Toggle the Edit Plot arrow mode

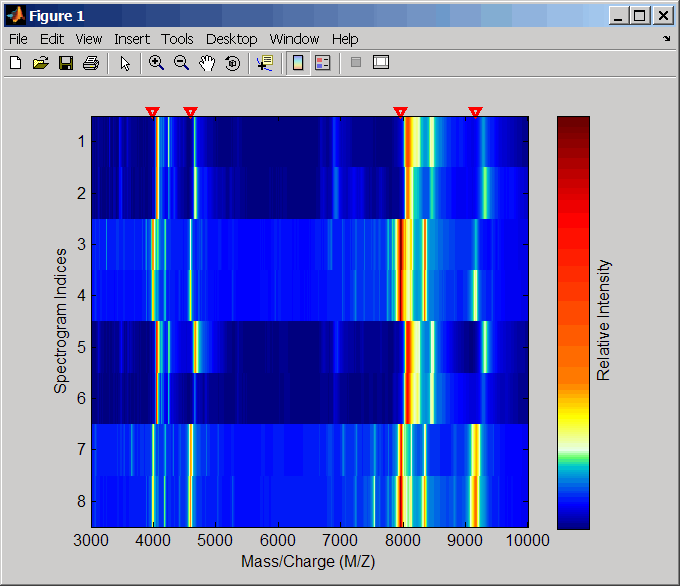(x=125, y=63)
